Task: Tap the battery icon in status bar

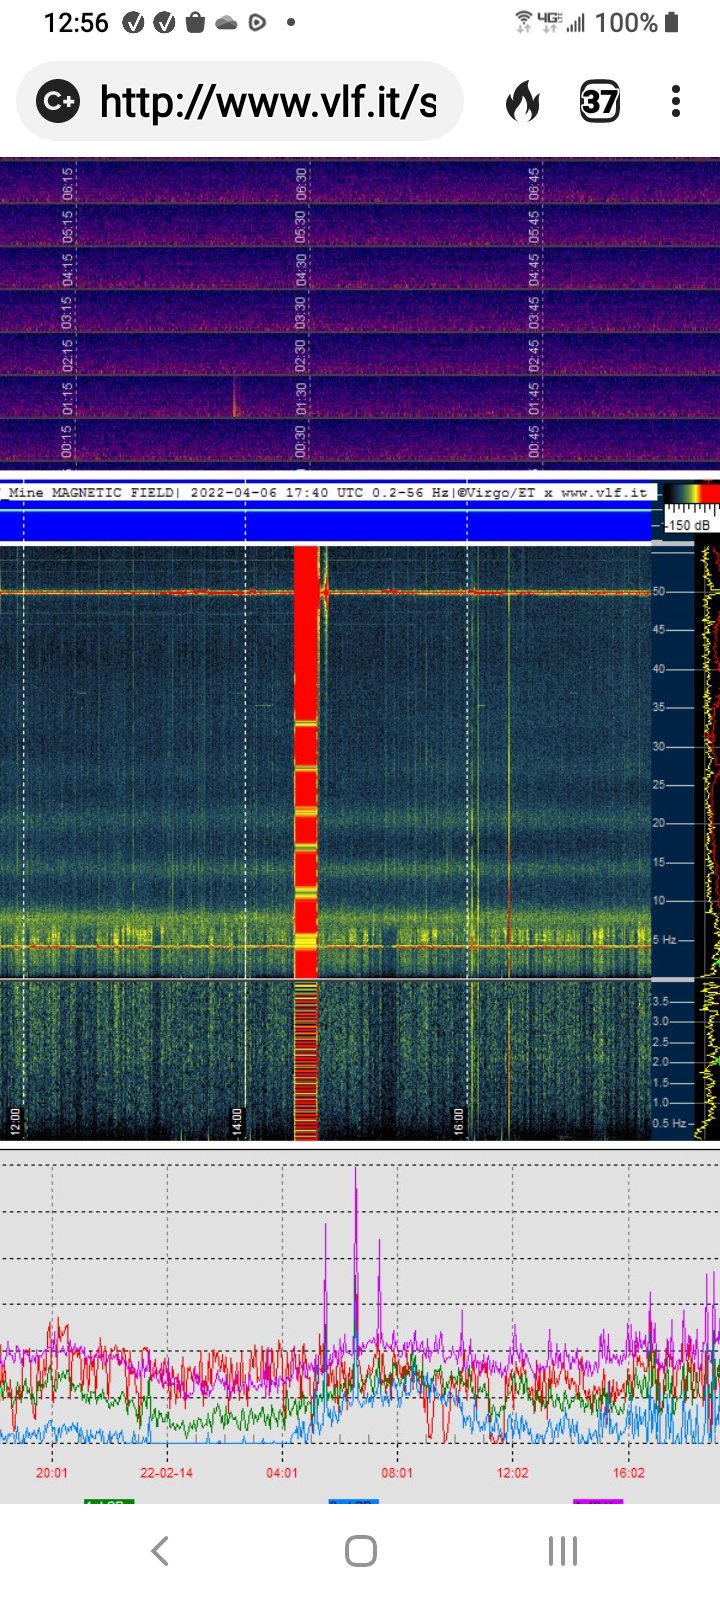Action: pyautogui.click(x=672, y=22)
